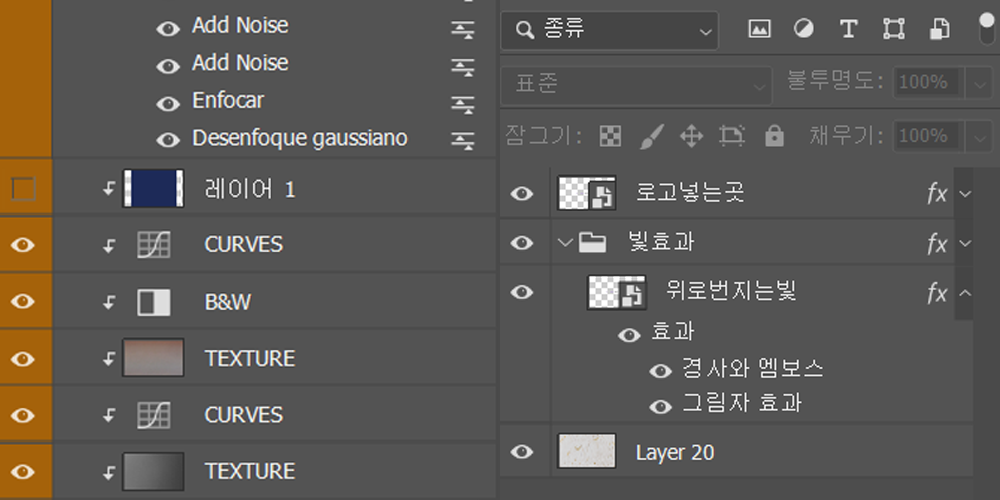Collapse effects list on 위로번지는빛 layer
1000x500 pixels.
(964, 293)
